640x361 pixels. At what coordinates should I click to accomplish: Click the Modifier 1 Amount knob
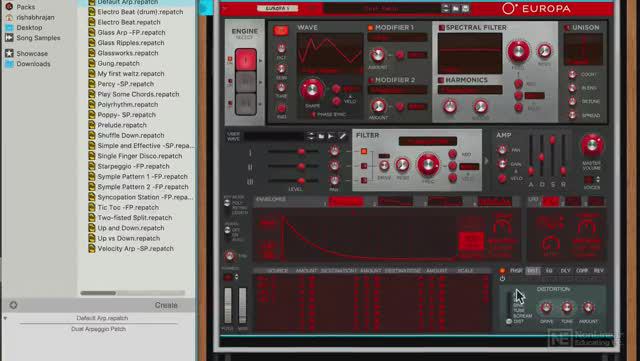tap(378, 55)
